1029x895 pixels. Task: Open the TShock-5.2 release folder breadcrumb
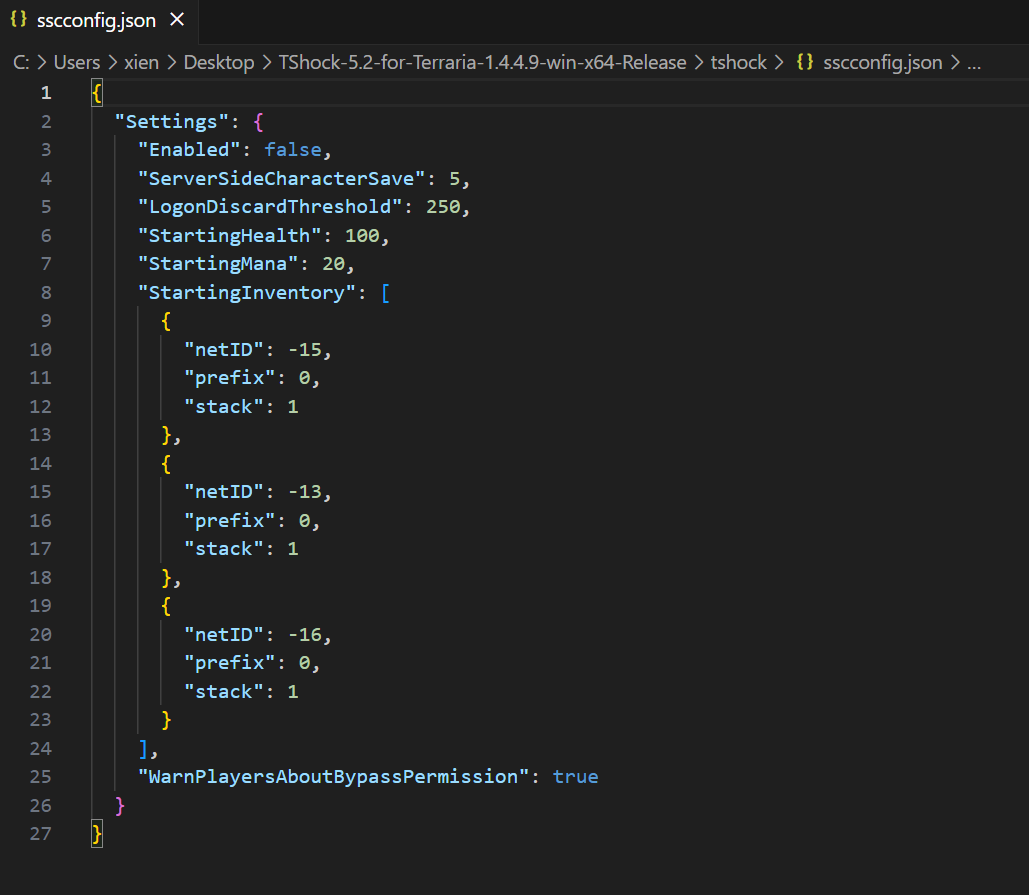point(482,63)
